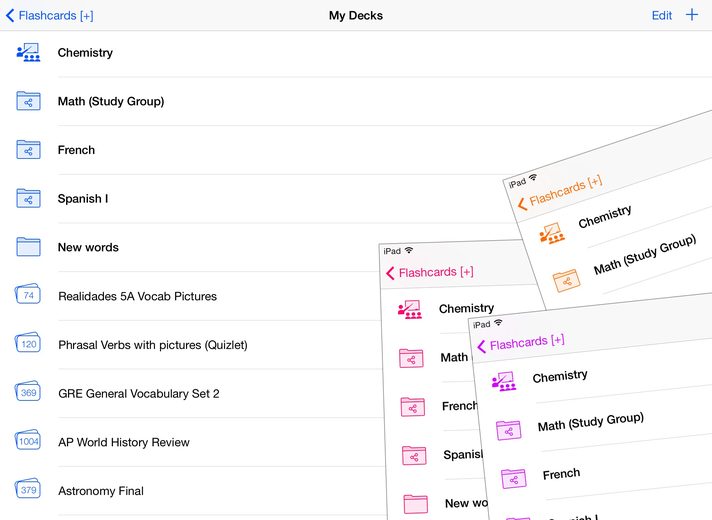
Task: Open Math (Study Group) in the blue list
Action: pyautogui.click(x=111, y=101)
